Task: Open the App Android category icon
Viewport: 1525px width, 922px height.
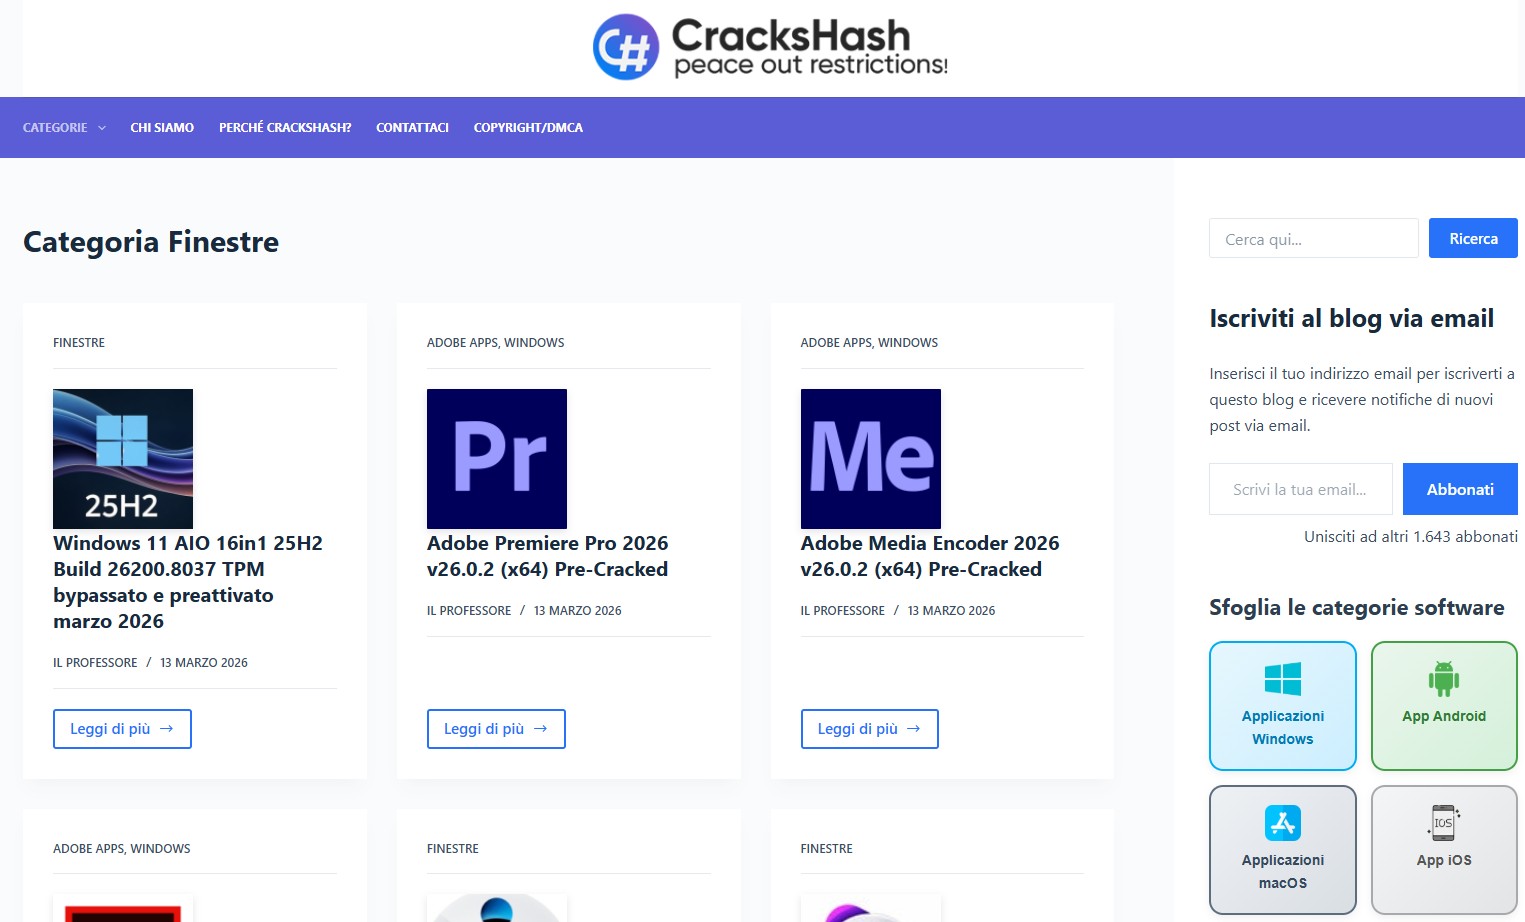Action: pos(1444,679)
